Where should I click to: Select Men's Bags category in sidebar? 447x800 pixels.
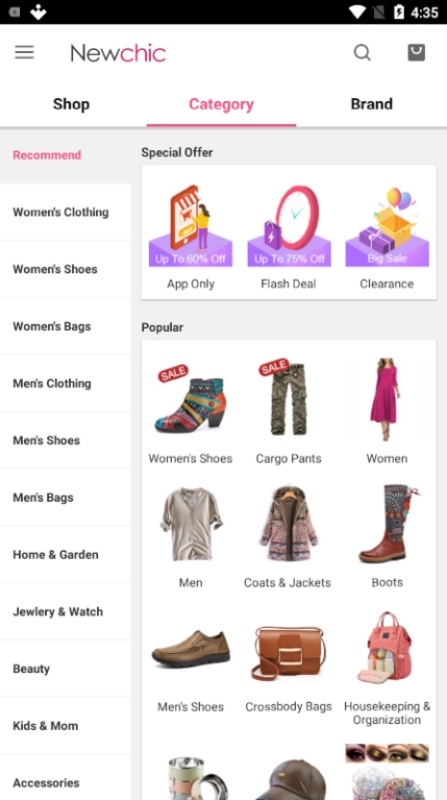tap(65, 497)
